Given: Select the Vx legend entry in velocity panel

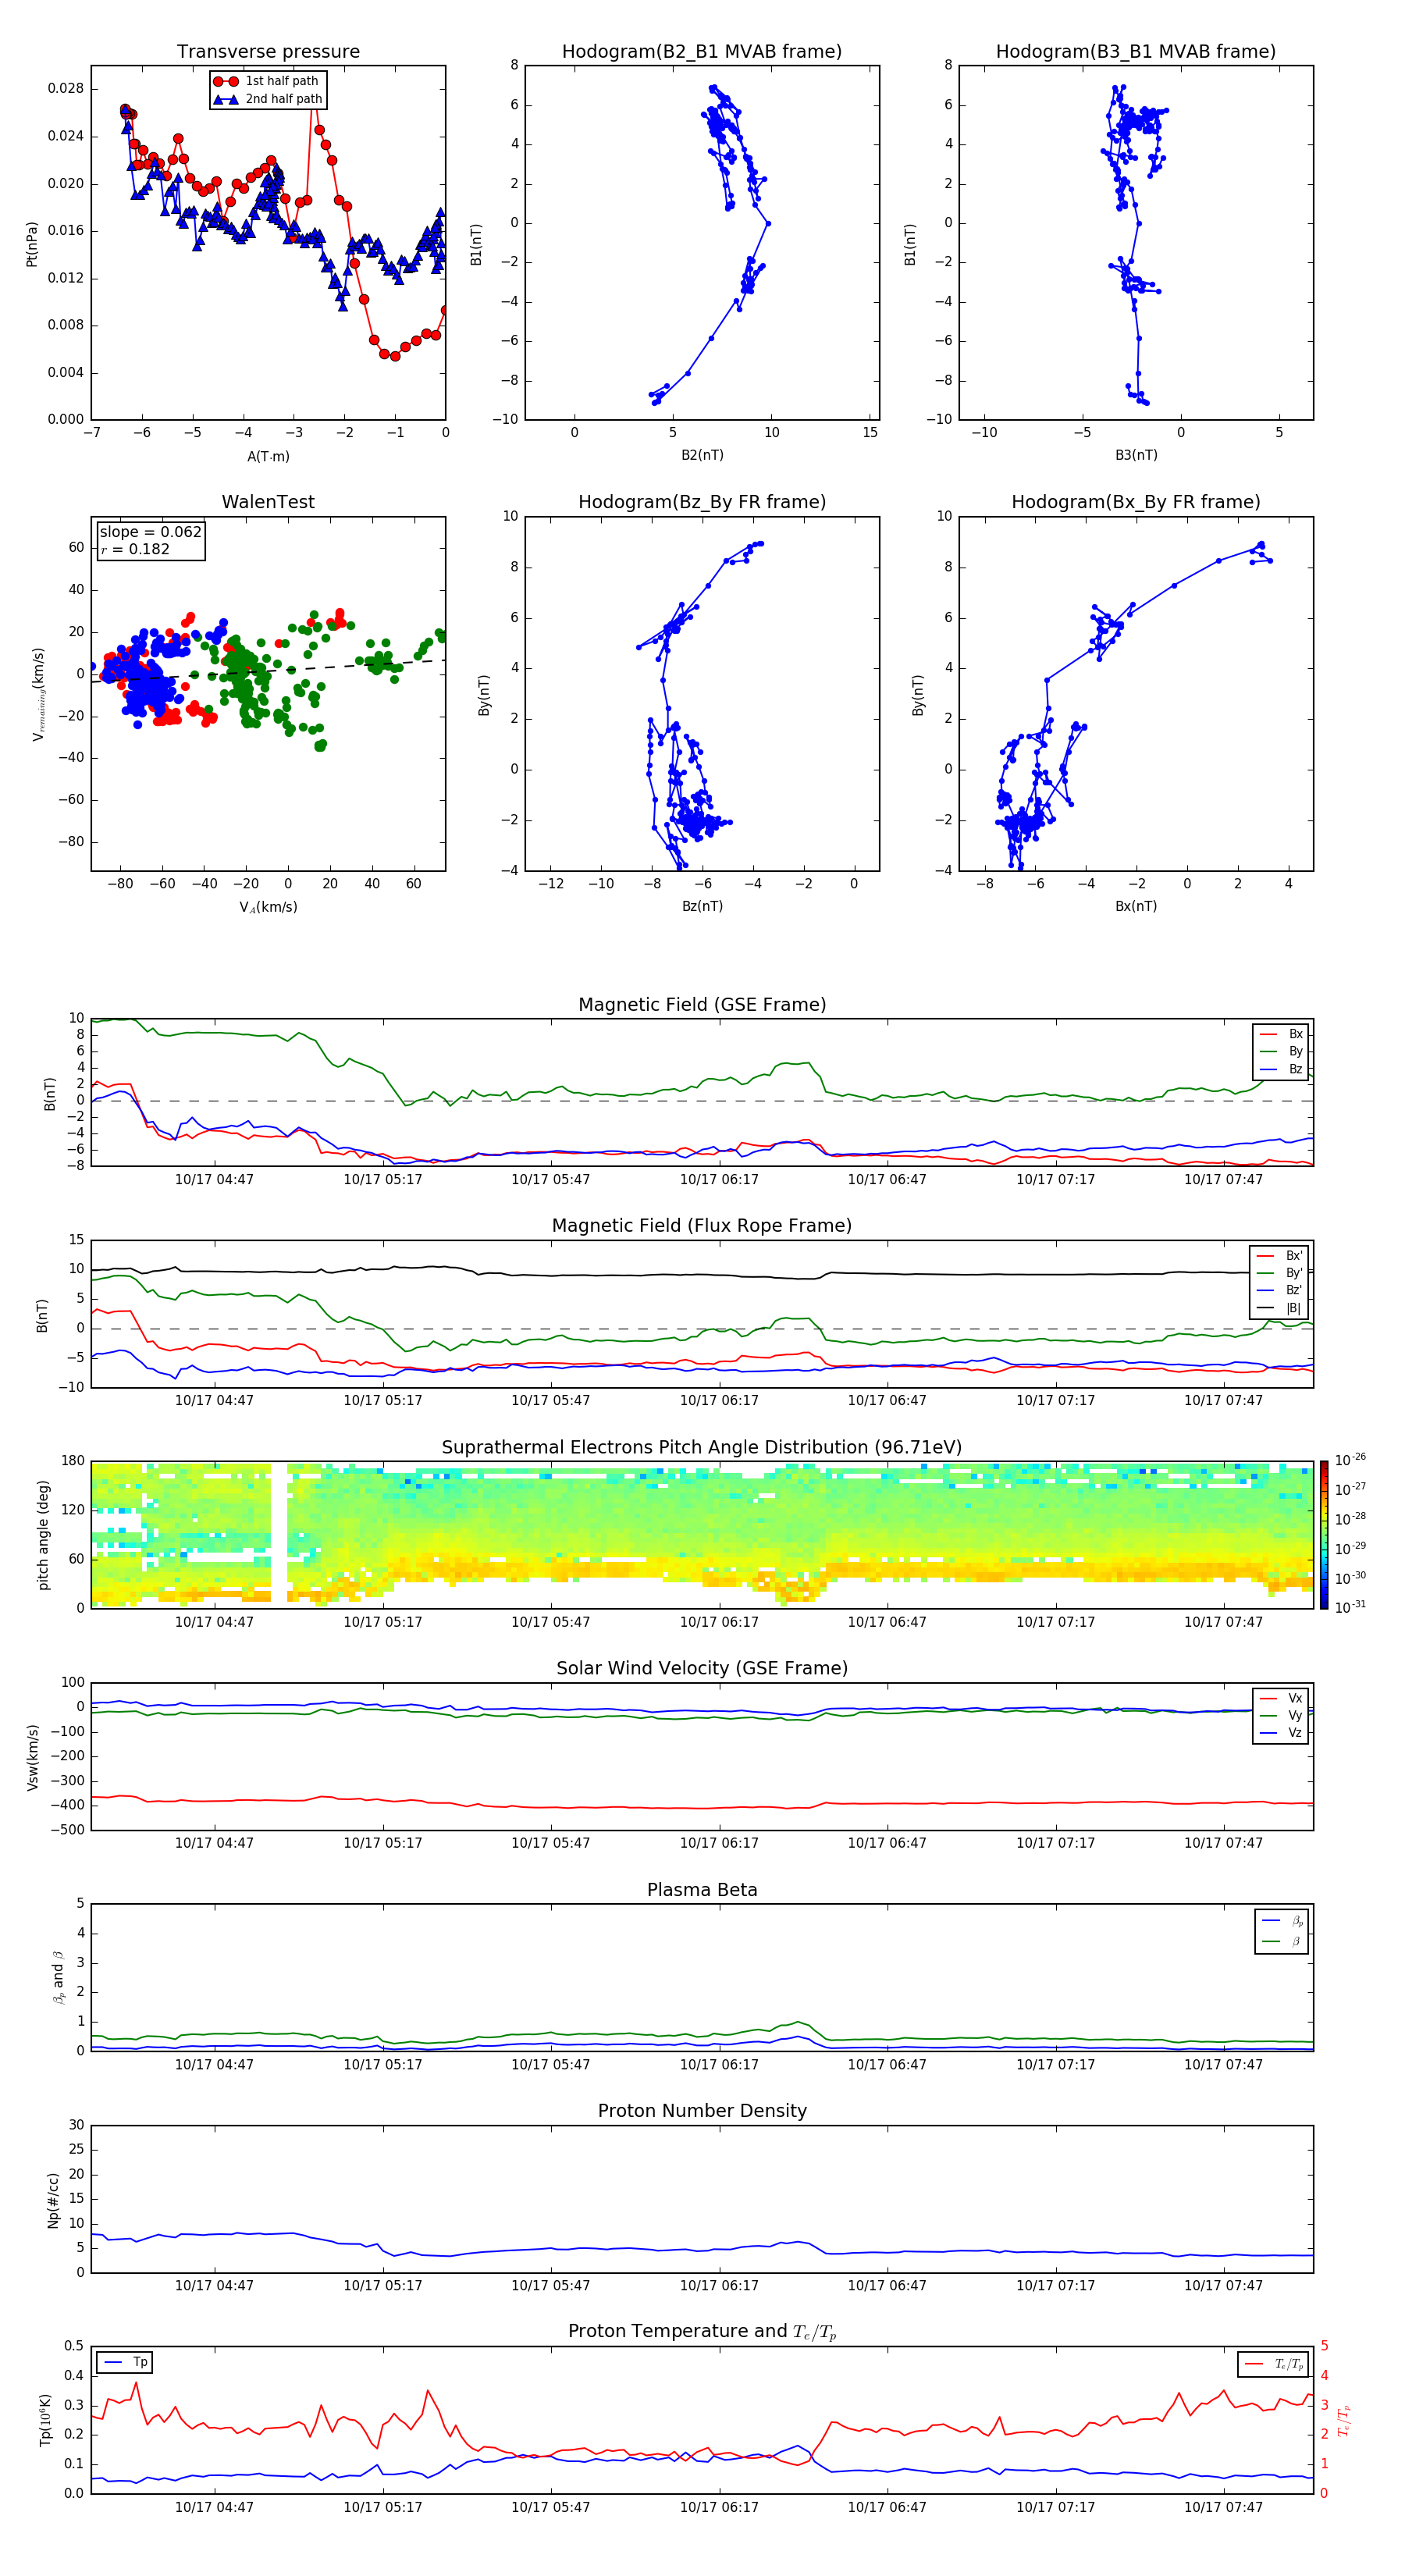Looking at the screenshot, I should pyautogui.click(x=1281, y=1698).
